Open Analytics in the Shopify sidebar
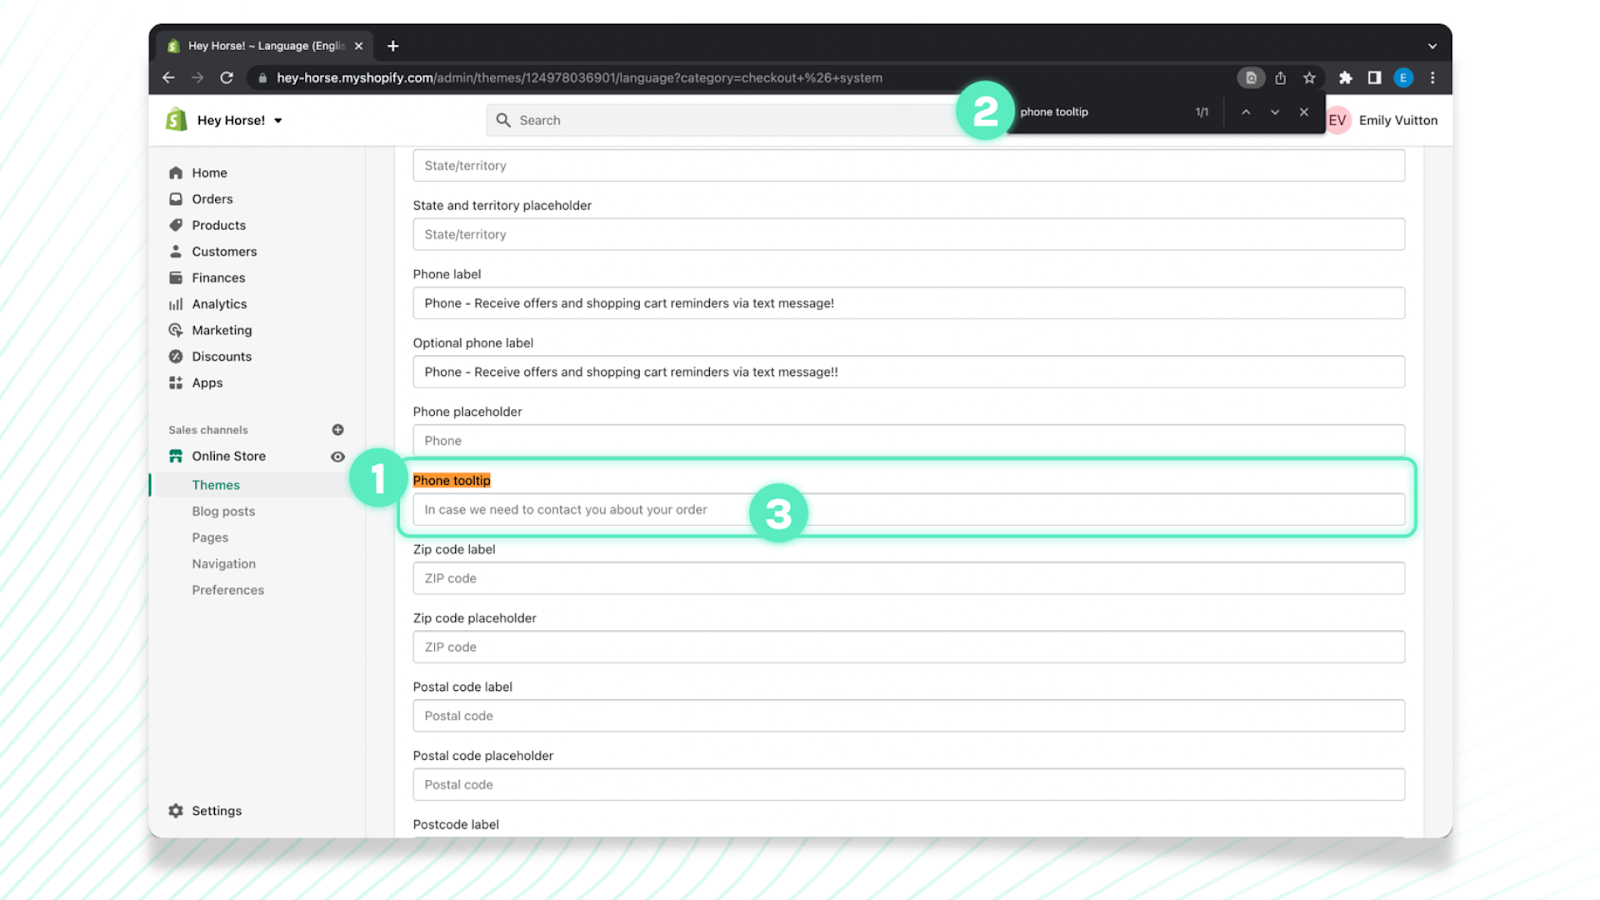 coord(218,303)
